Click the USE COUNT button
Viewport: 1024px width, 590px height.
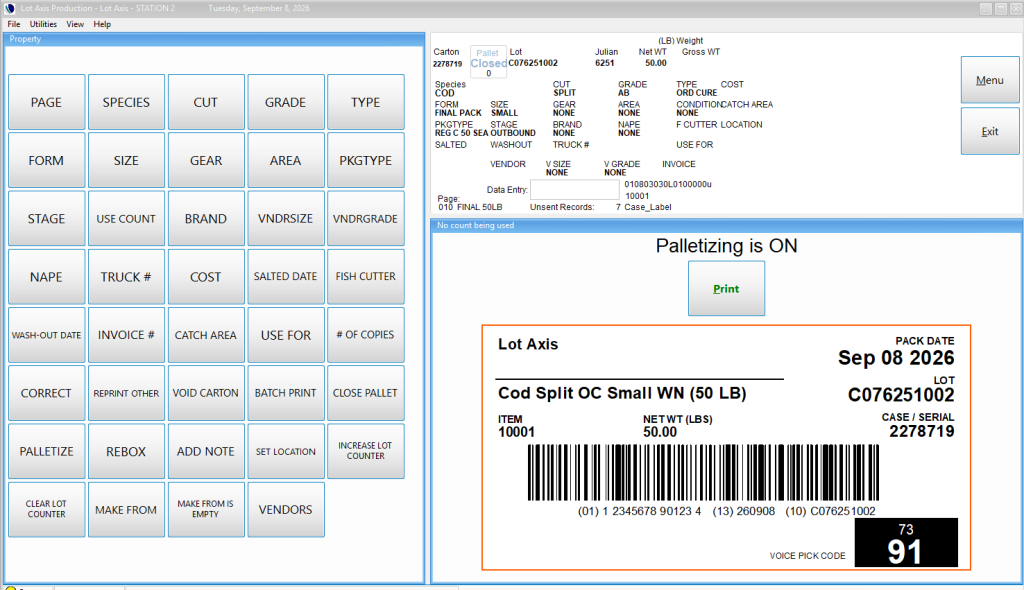(126, 218)
